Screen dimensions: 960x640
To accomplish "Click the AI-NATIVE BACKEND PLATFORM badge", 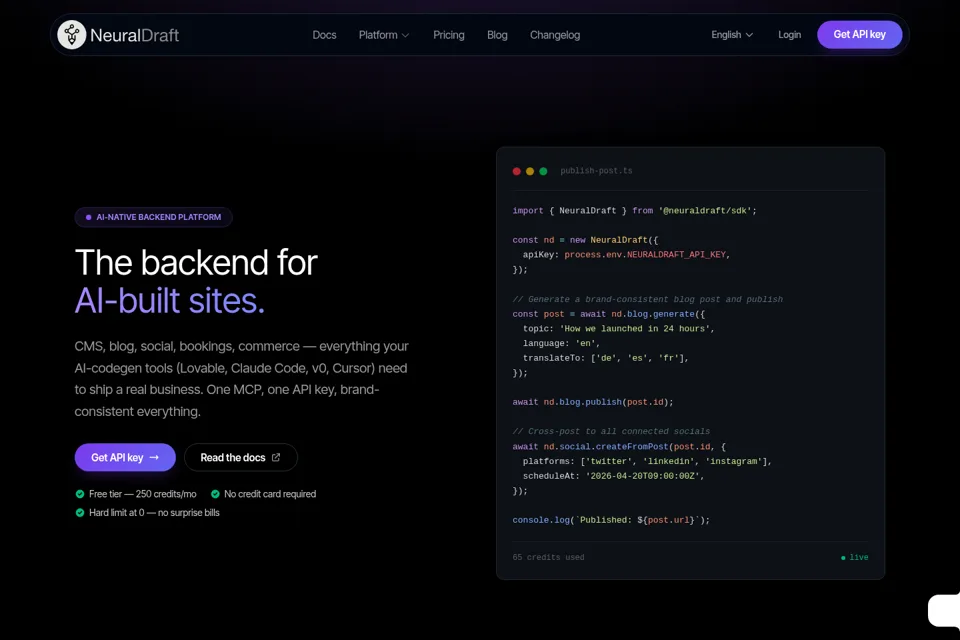I will coord(154,217).
